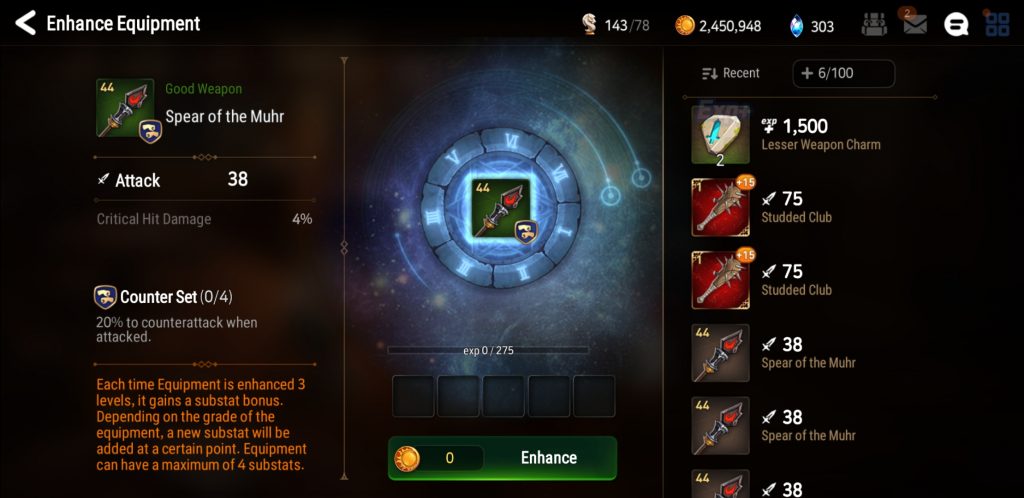Tap the first empty material slot
This screenshot has width=1024, height=498.
tap(413, 396)
